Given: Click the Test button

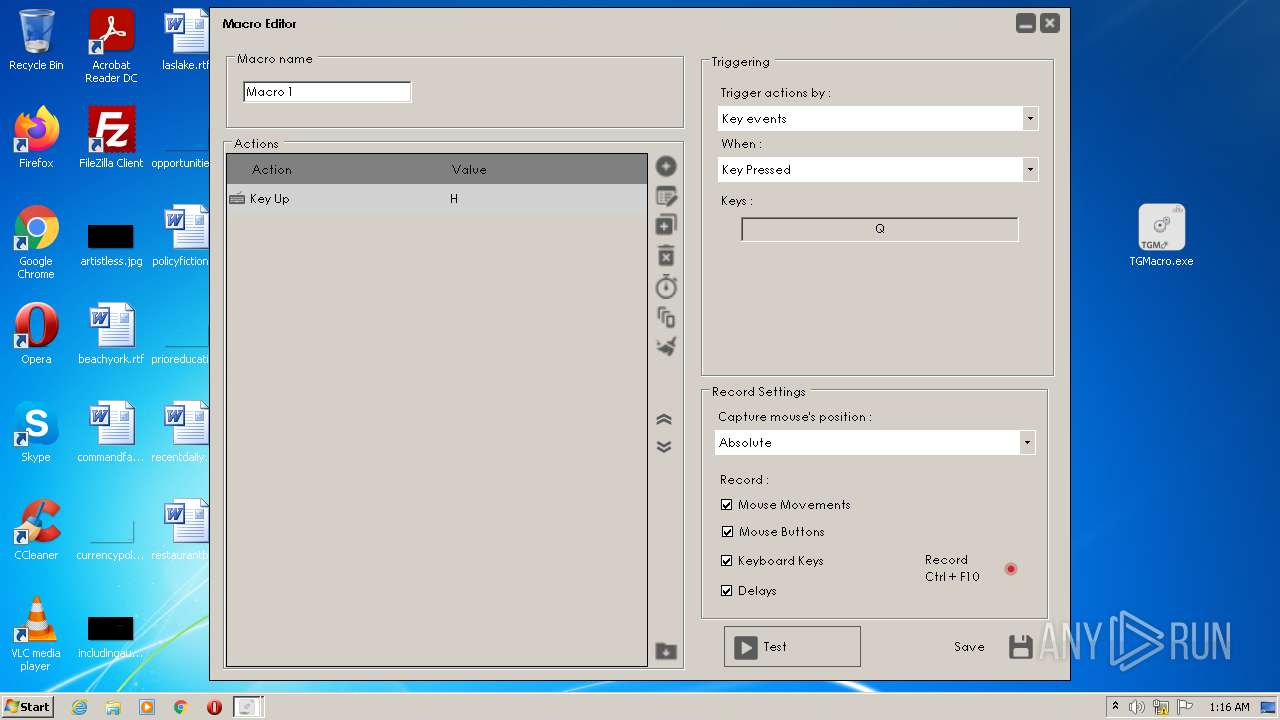Looking at the screenshot, I should [x=792, y=647].
